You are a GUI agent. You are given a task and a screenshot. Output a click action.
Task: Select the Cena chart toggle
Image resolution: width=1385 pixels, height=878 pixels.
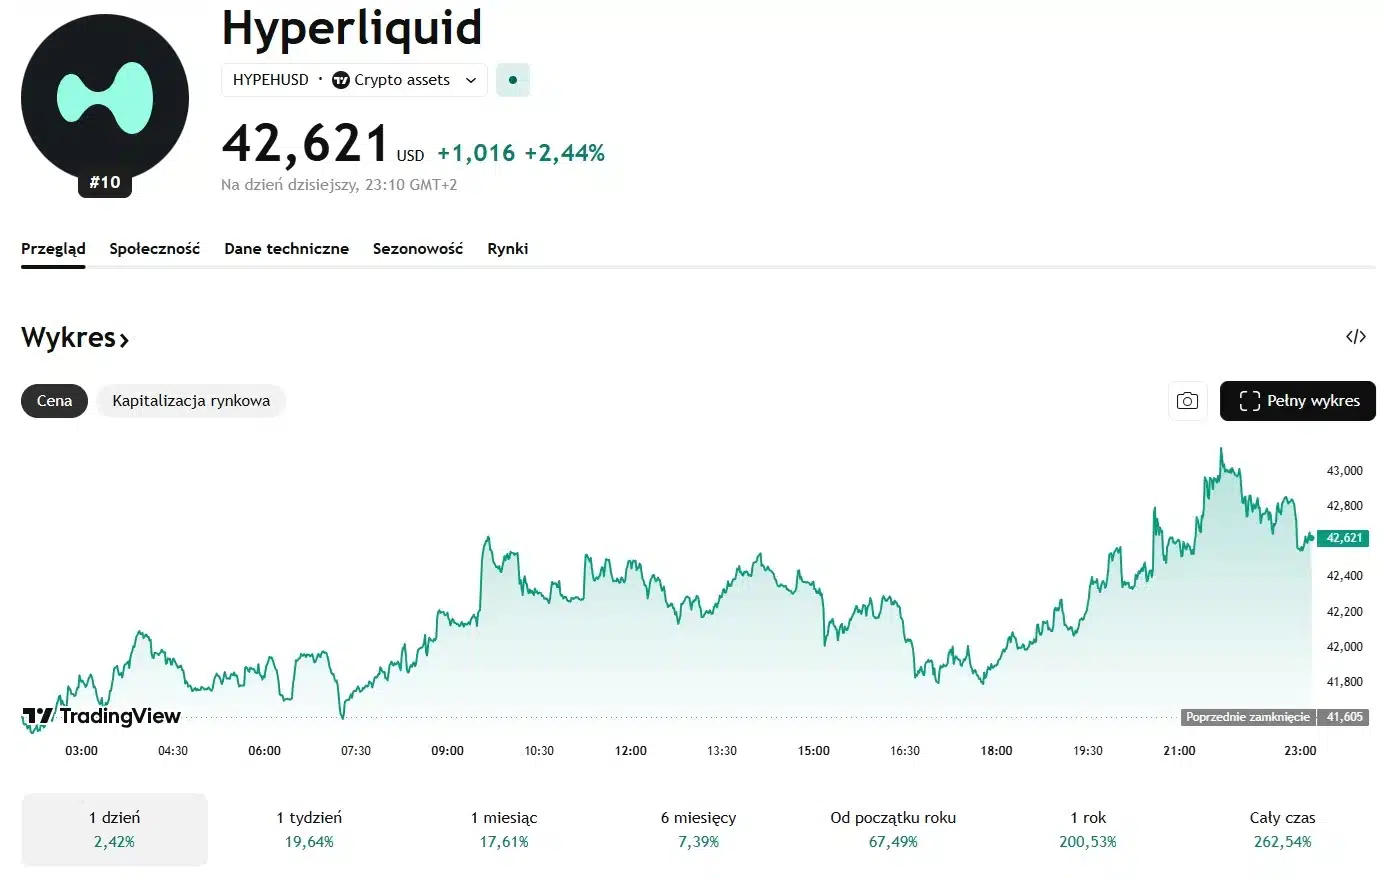point(54,401)
